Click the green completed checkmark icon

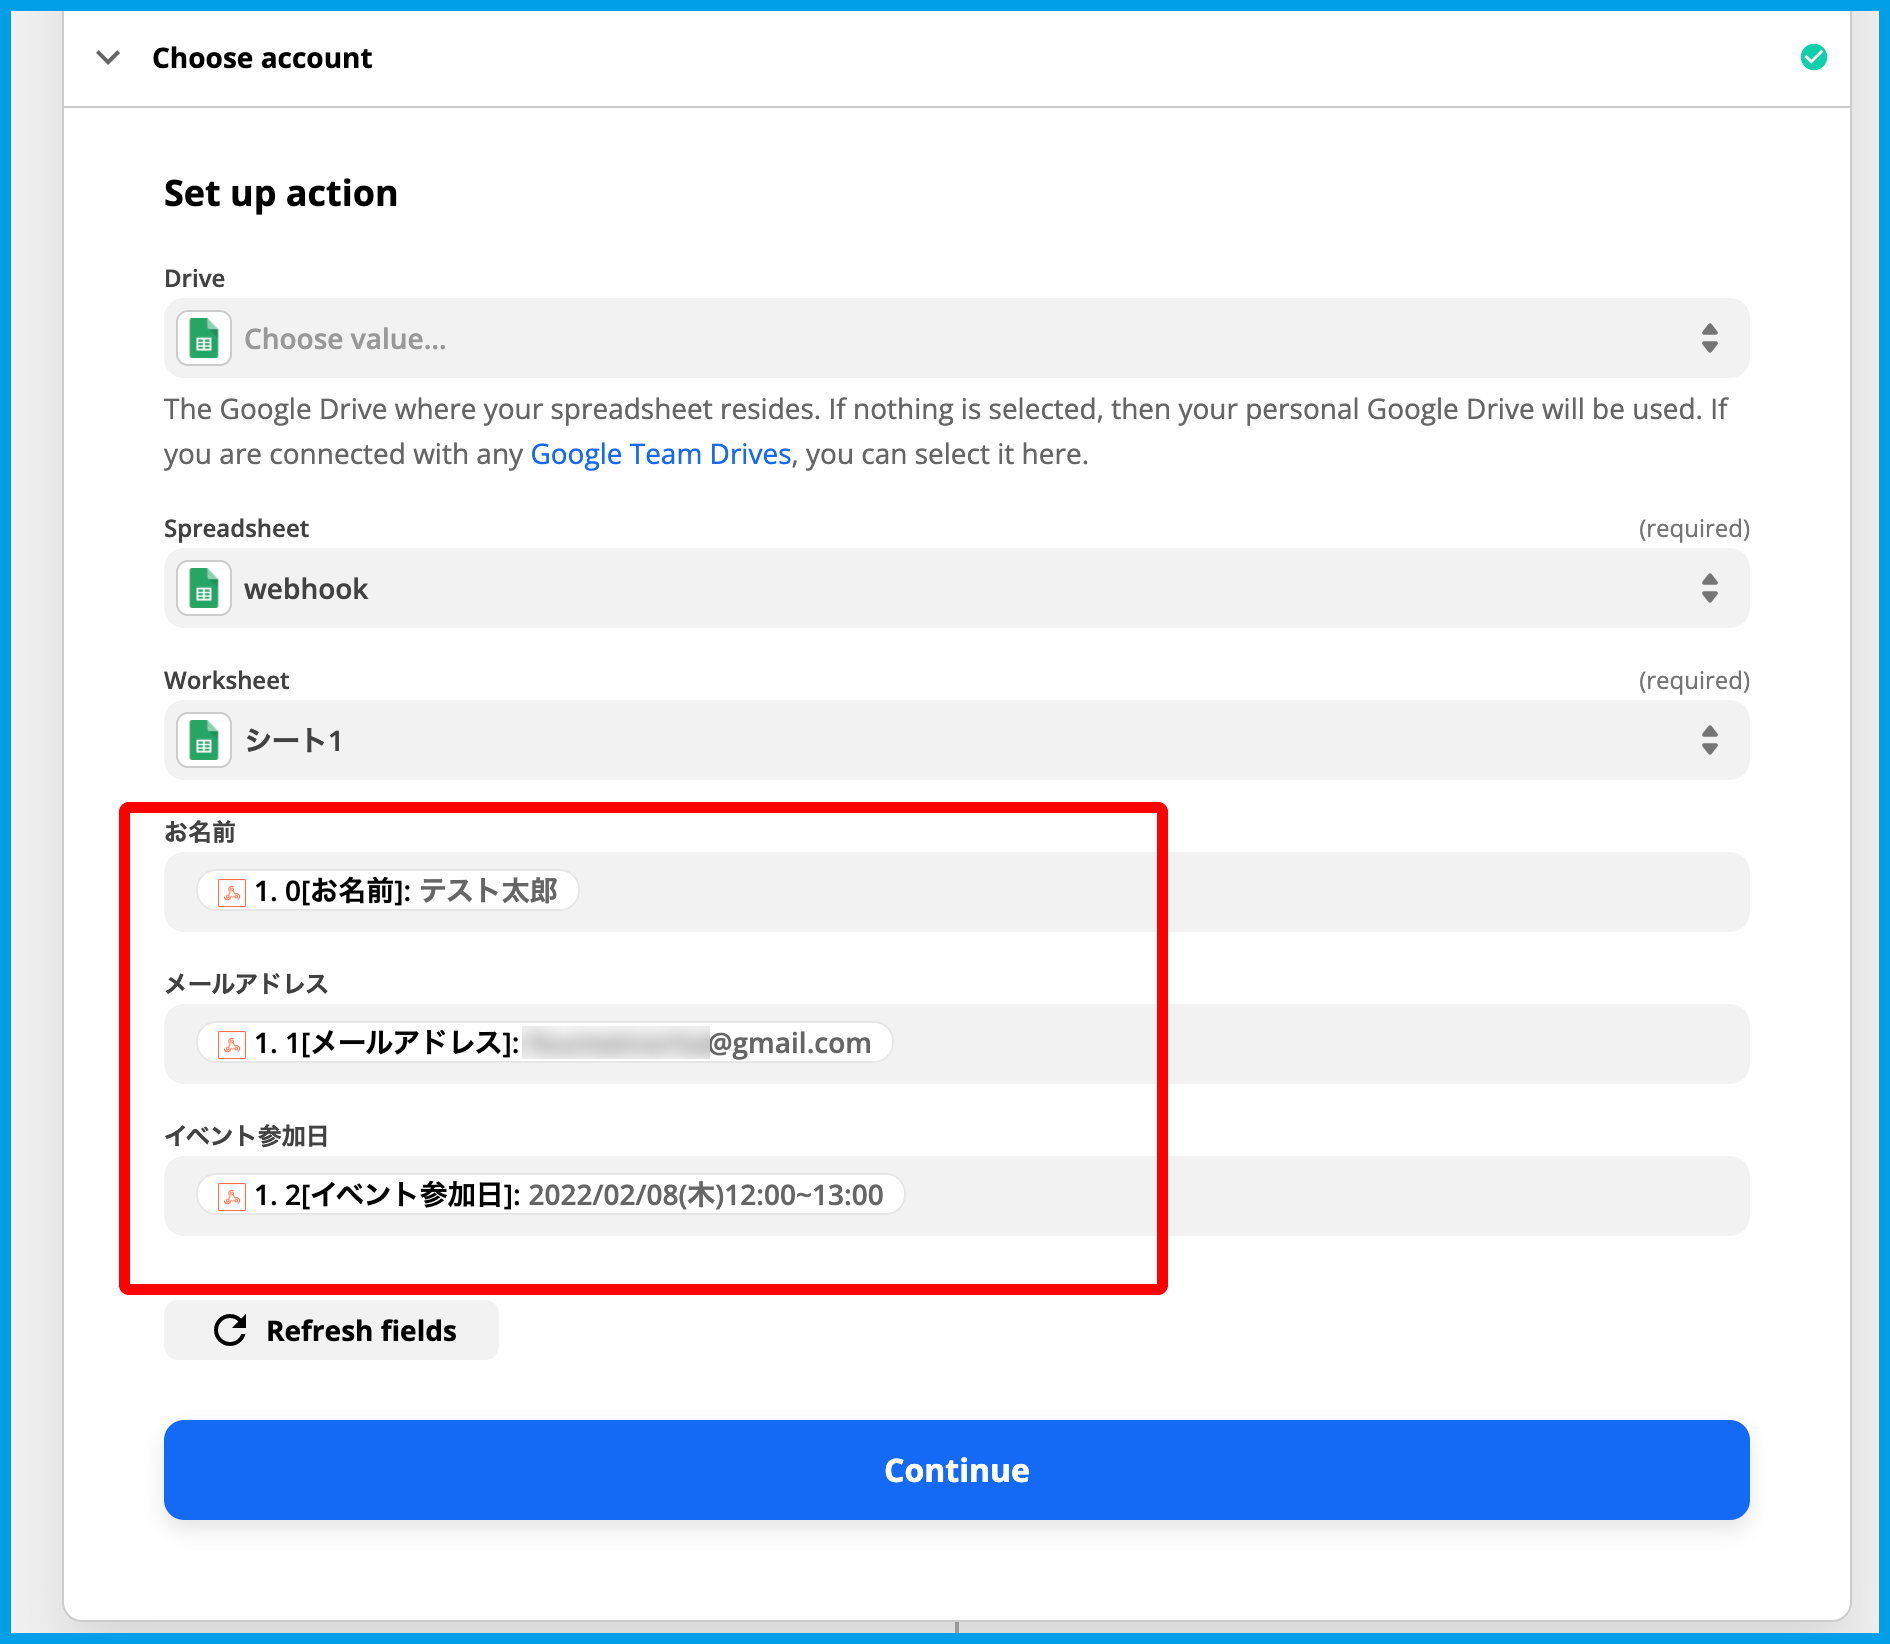[1813, 58]
